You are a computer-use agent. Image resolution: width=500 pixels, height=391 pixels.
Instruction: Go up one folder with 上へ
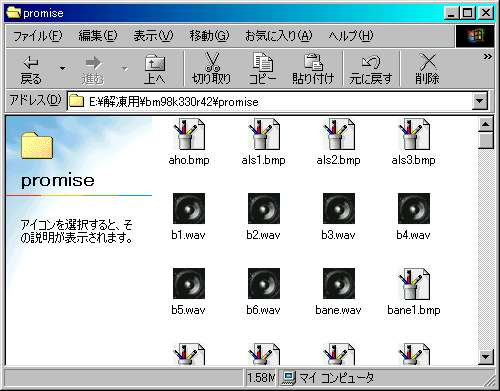155,69
